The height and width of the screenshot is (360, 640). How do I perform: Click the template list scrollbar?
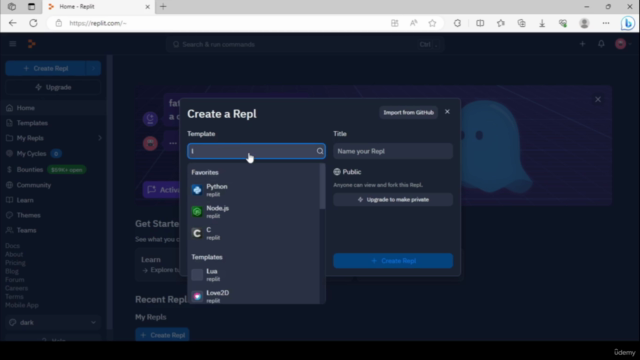coord(322,187)
